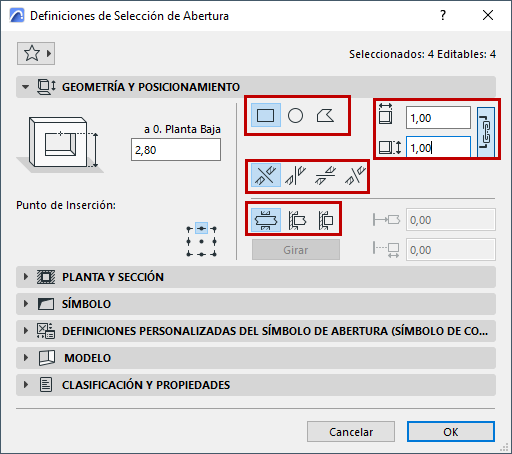
Task: Click the Modelo panel icon
Action: coord(47,358)
